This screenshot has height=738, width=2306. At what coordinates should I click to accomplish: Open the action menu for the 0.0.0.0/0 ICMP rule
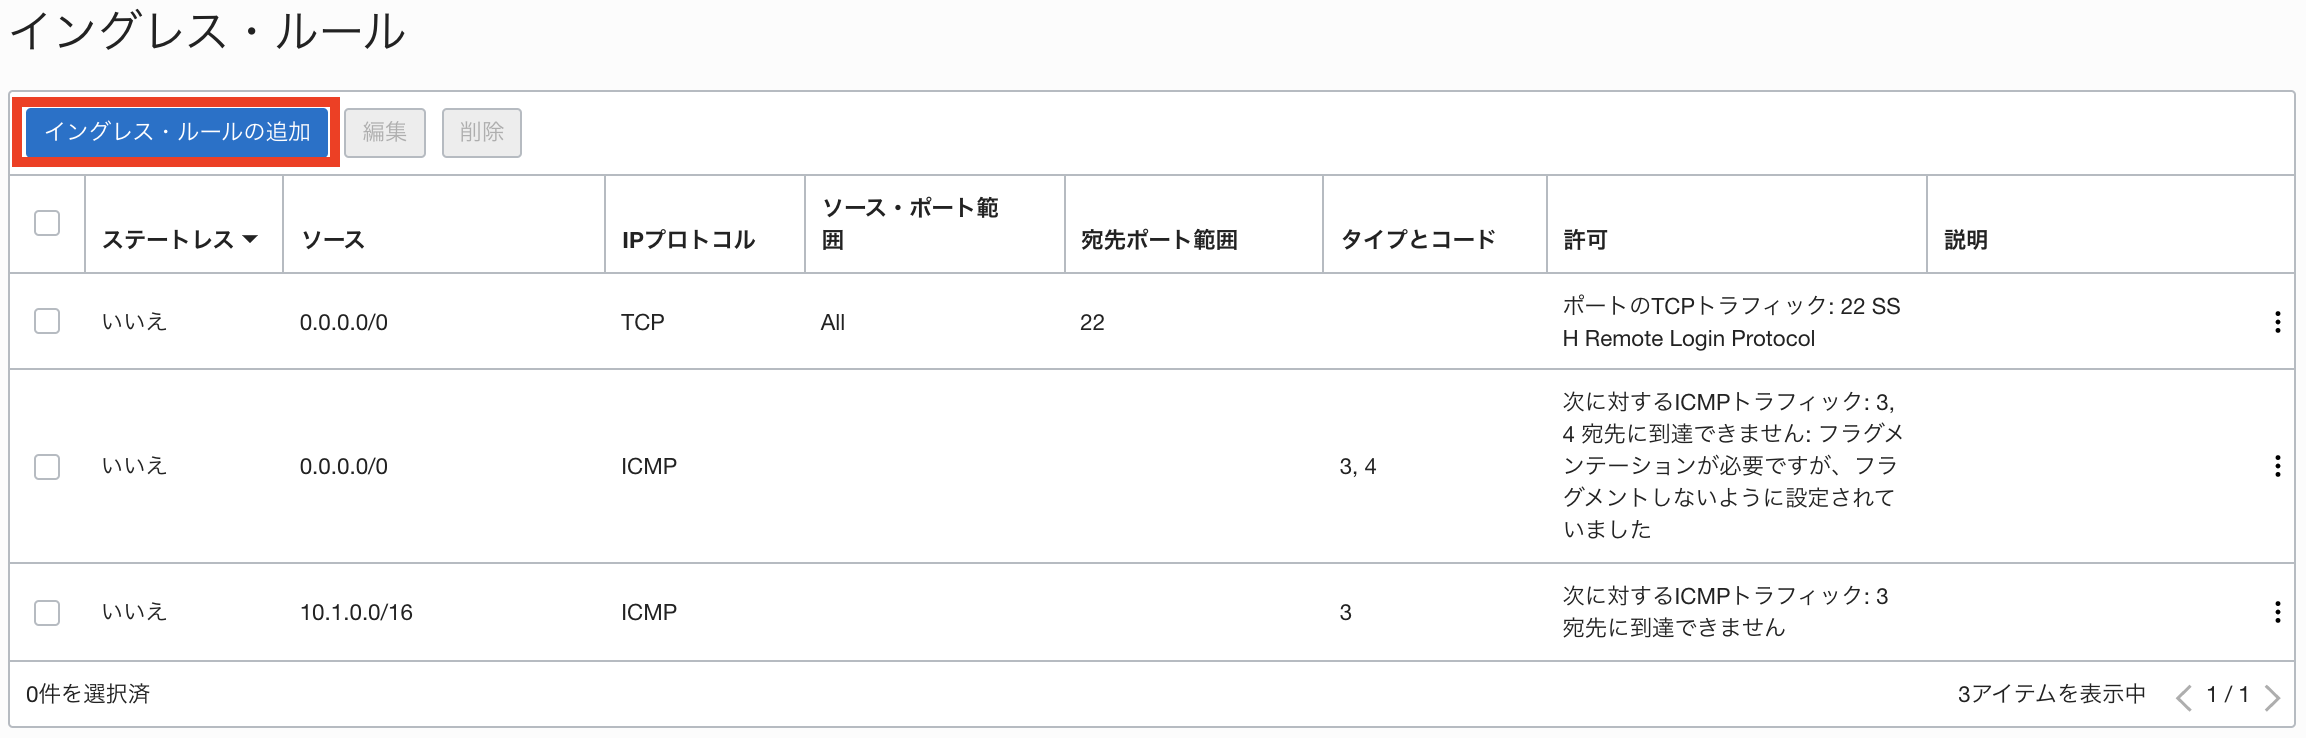click(x=2278, y=466)
